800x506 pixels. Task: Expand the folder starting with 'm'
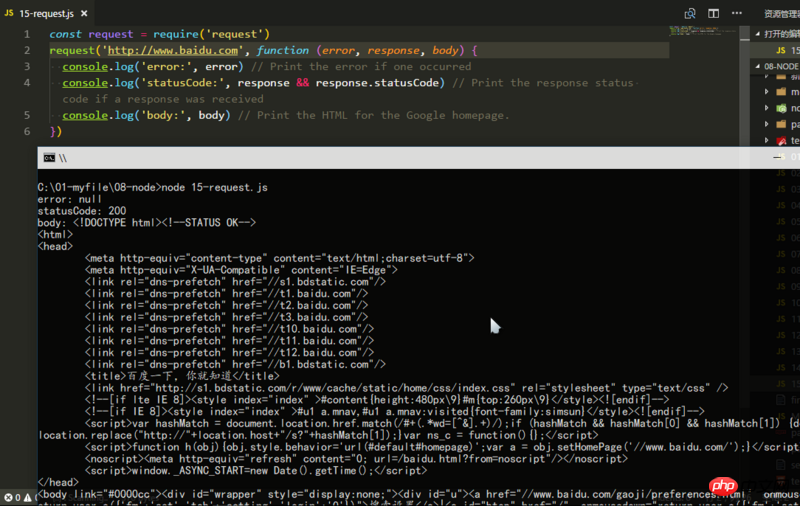(x=766, y=92)
